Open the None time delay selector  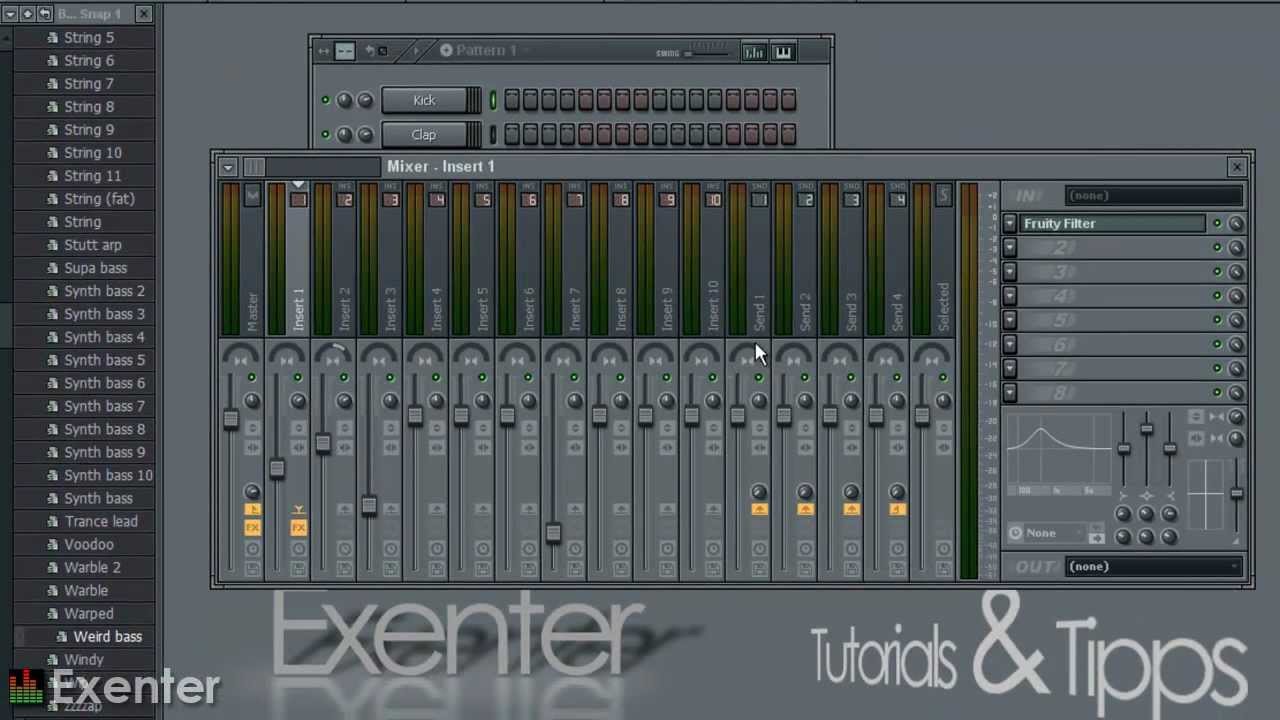click(x=1046, y=533)
